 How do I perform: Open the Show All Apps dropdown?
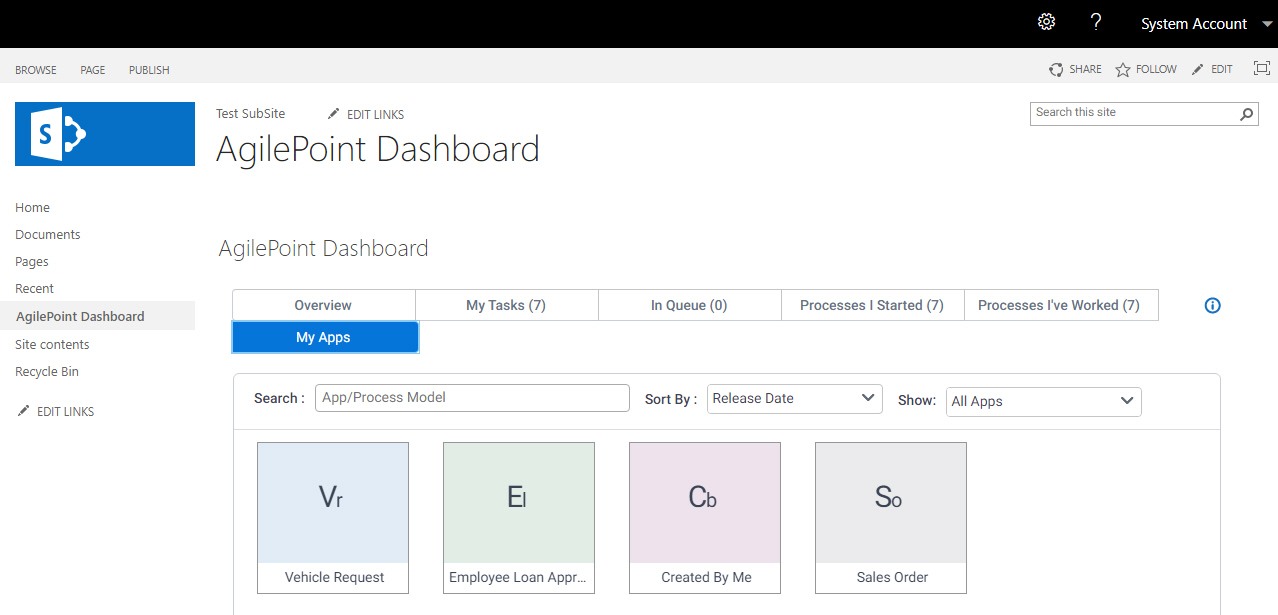coord(1043,401)
